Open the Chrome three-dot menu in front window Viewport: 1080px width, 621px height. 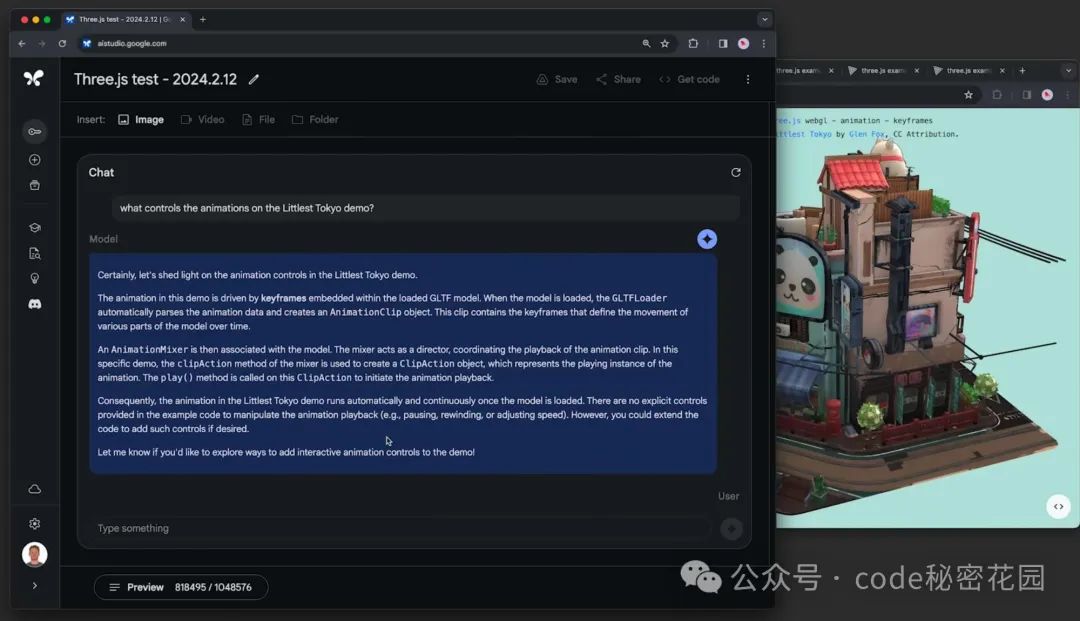pos(764,43)
